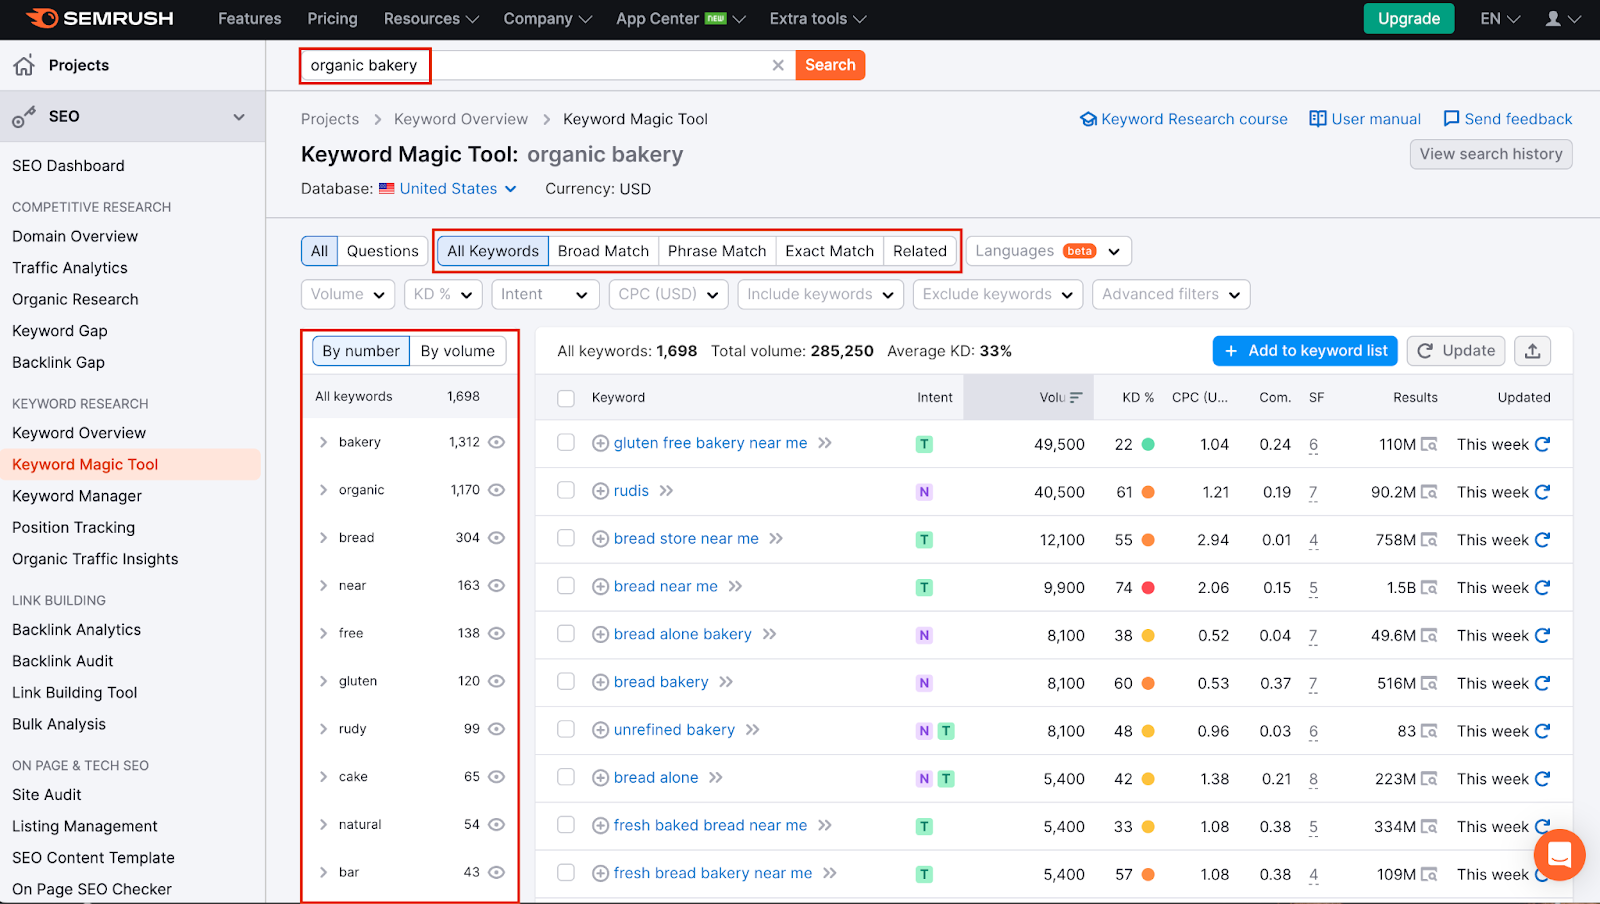Click the Update button
Image resolution: width=1600 pixels, height=904 pixels.
[1457, 351]
